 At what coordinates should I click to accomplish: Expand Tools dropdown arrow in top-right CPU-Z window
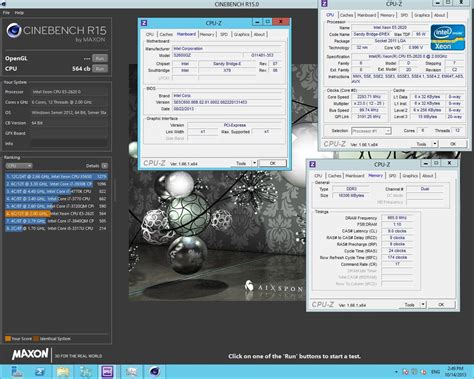(x=435, y=144)
